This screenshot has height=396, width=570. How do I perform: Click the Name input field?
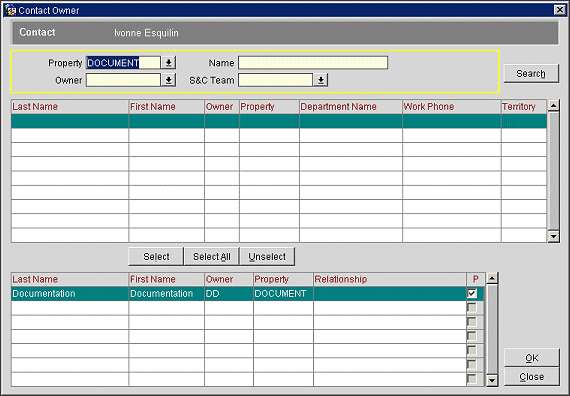coord(313,63)
